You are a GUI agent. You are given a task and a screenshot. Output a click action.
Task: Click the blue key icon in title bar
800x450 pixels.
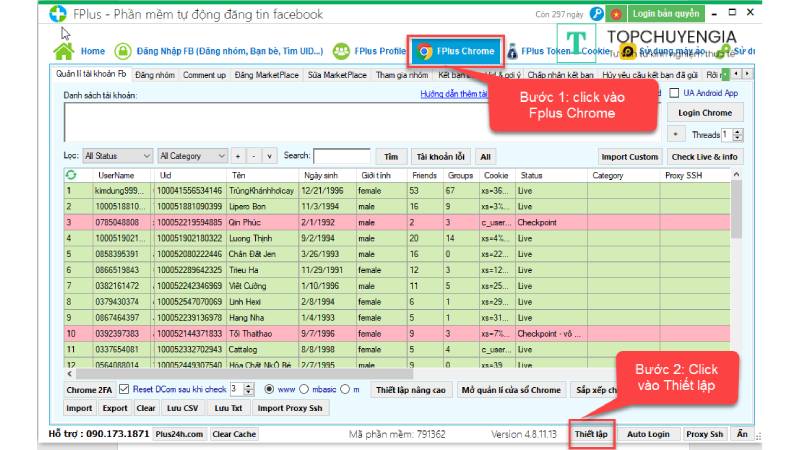(x=597, y=14)
